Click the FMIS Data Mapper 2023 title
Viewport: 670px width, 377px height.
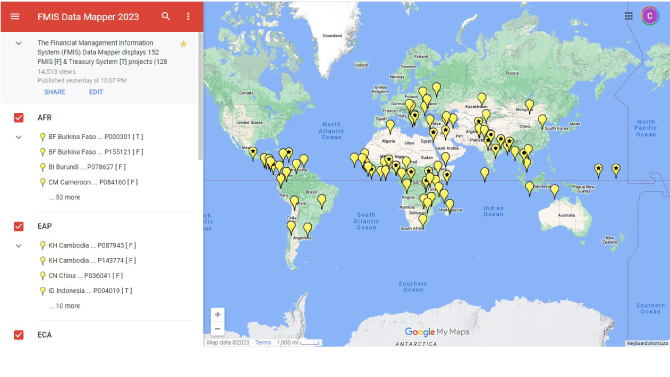88,17
